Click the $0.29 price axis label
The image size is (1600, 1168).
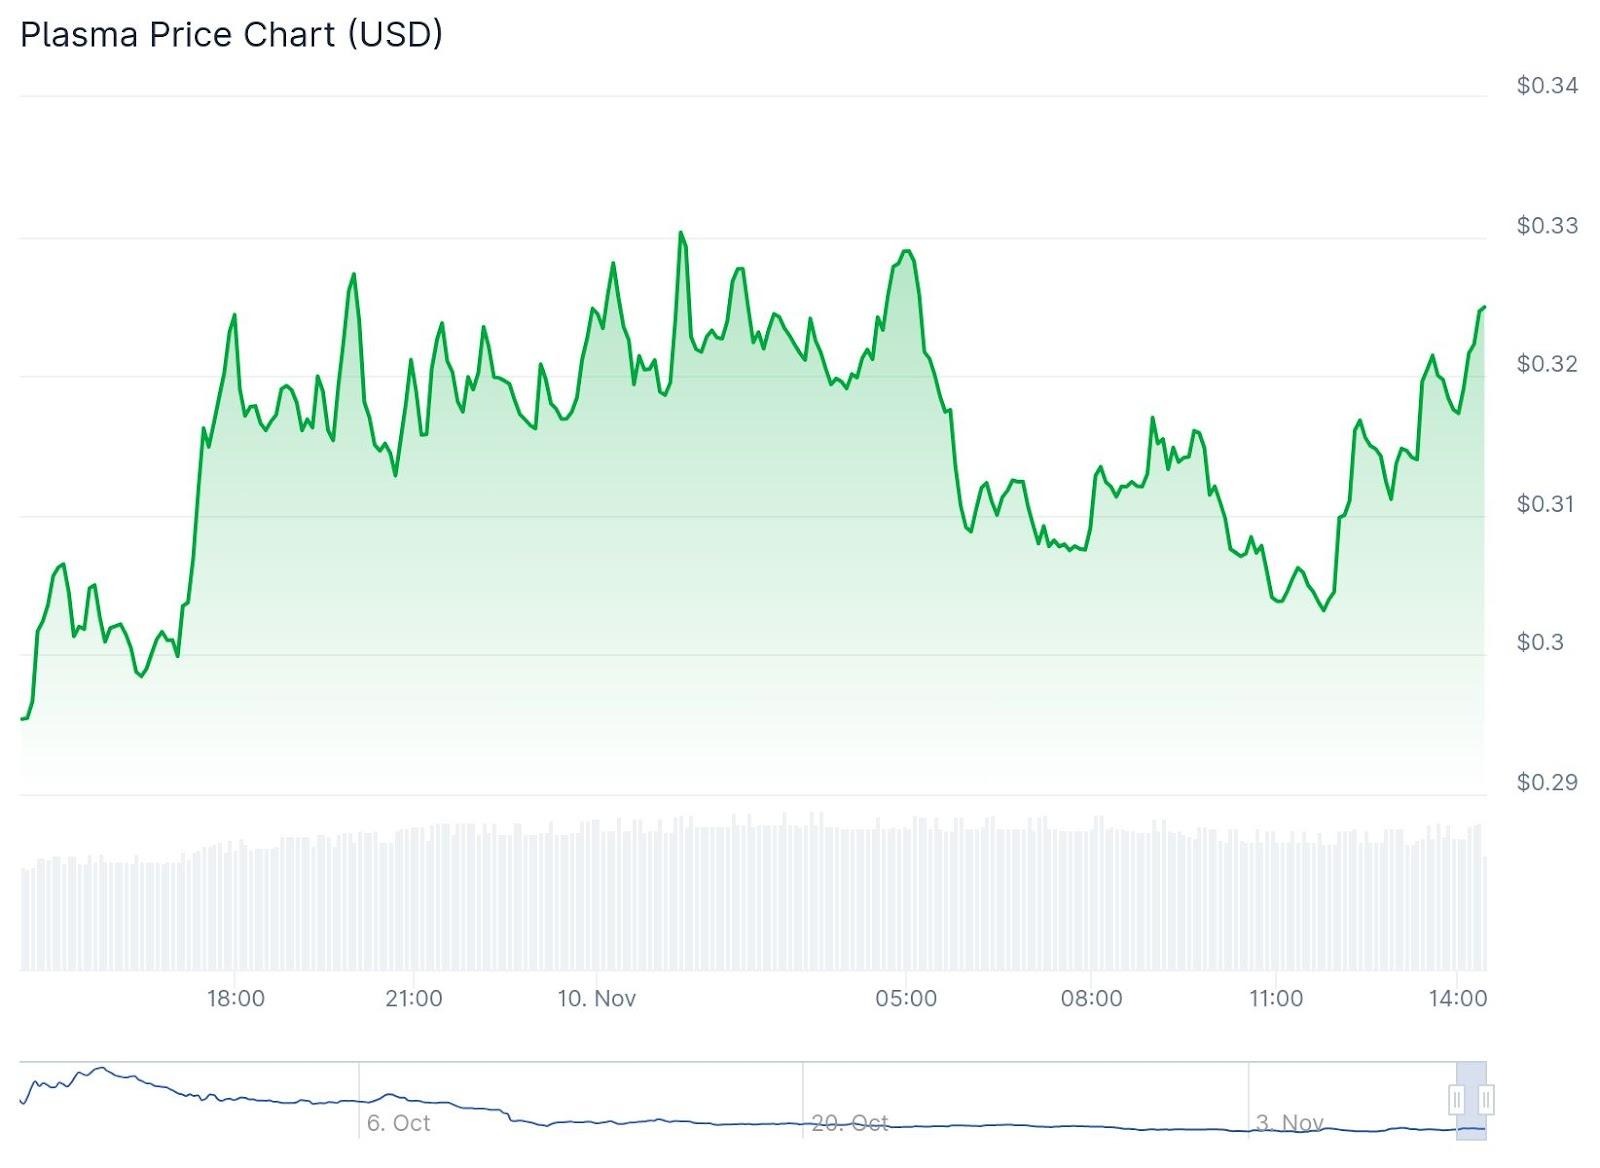coord(1547,782)
